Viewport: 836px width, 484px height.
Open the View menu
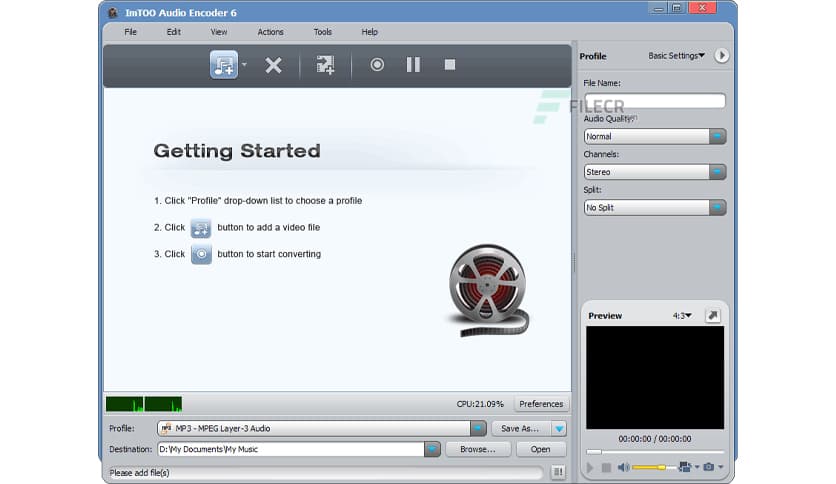tap(219, 32)
